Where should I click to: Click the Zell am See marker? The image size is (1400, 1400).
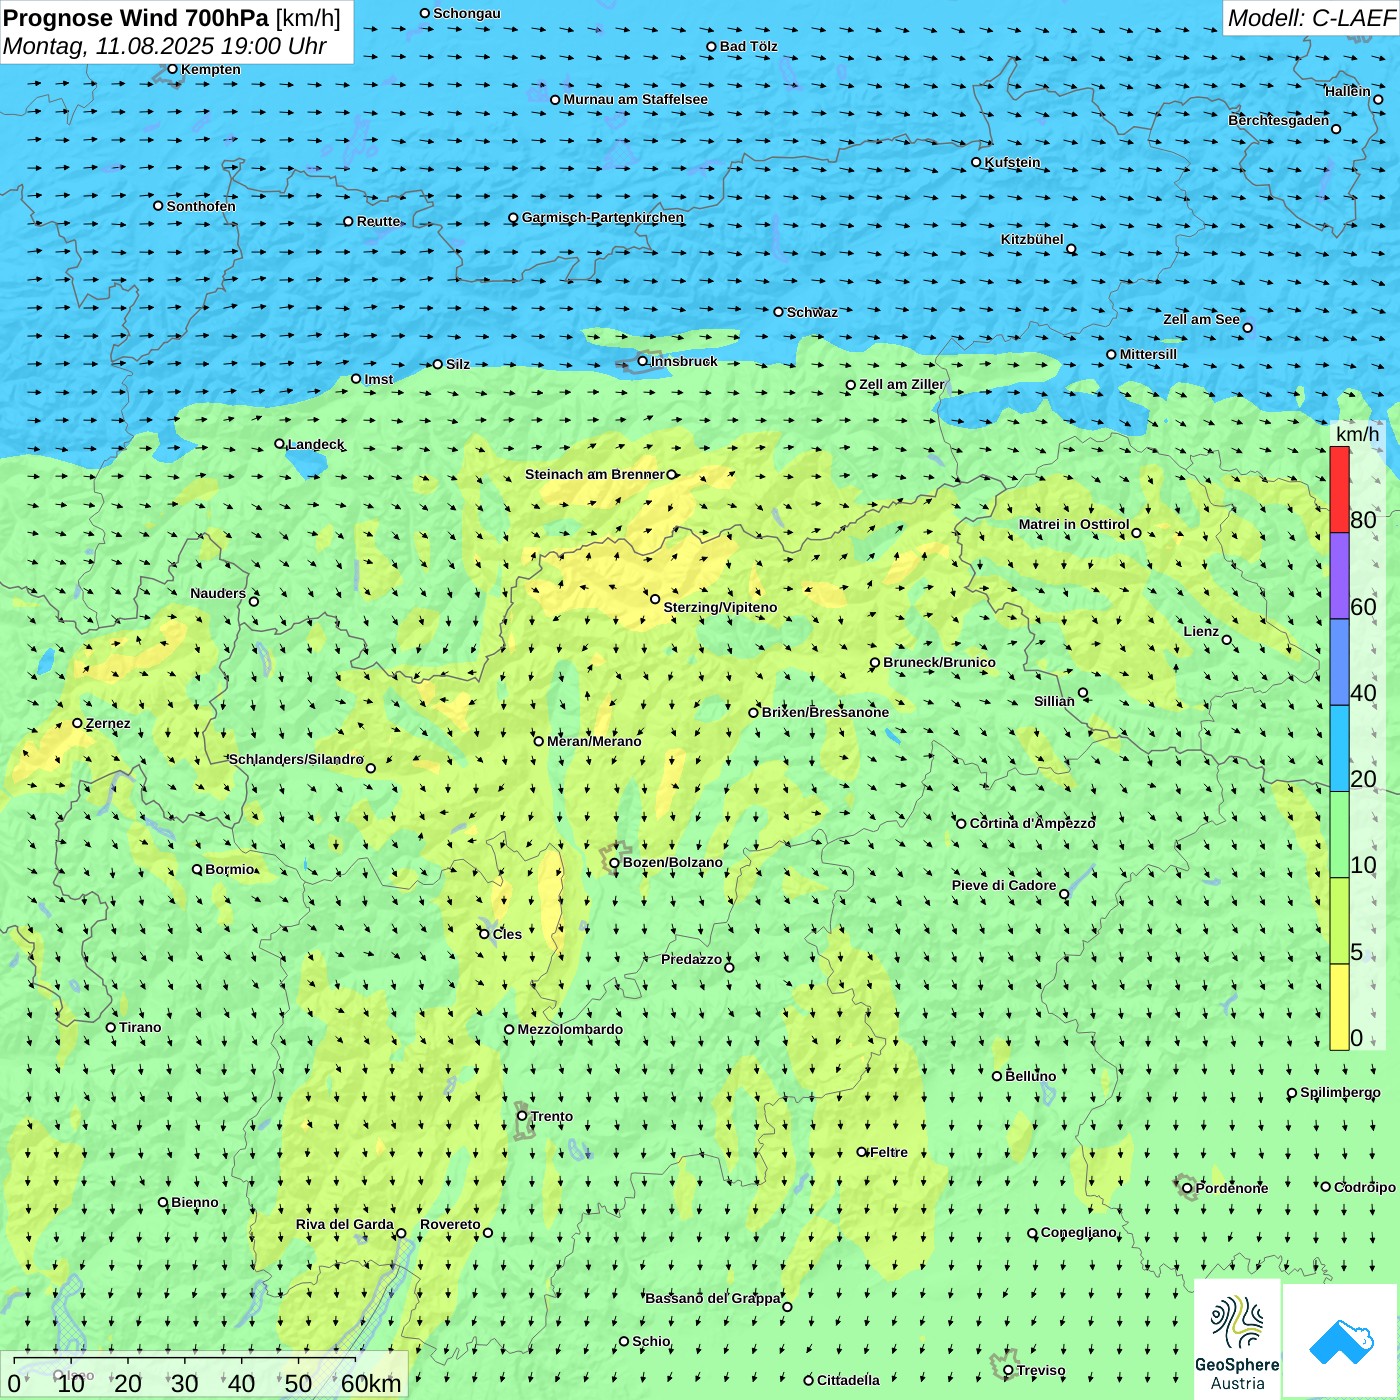pyautogui.click(x=1247, y=327)
